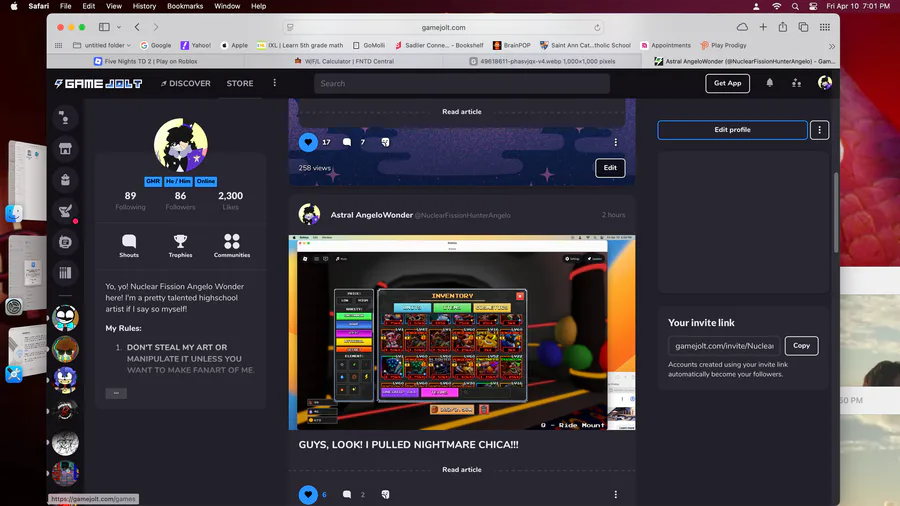The height and width of the screenshot is (506, 900).
Task: Open Nightmare Chica post screenshot image
Action: (x=462, y=332)
